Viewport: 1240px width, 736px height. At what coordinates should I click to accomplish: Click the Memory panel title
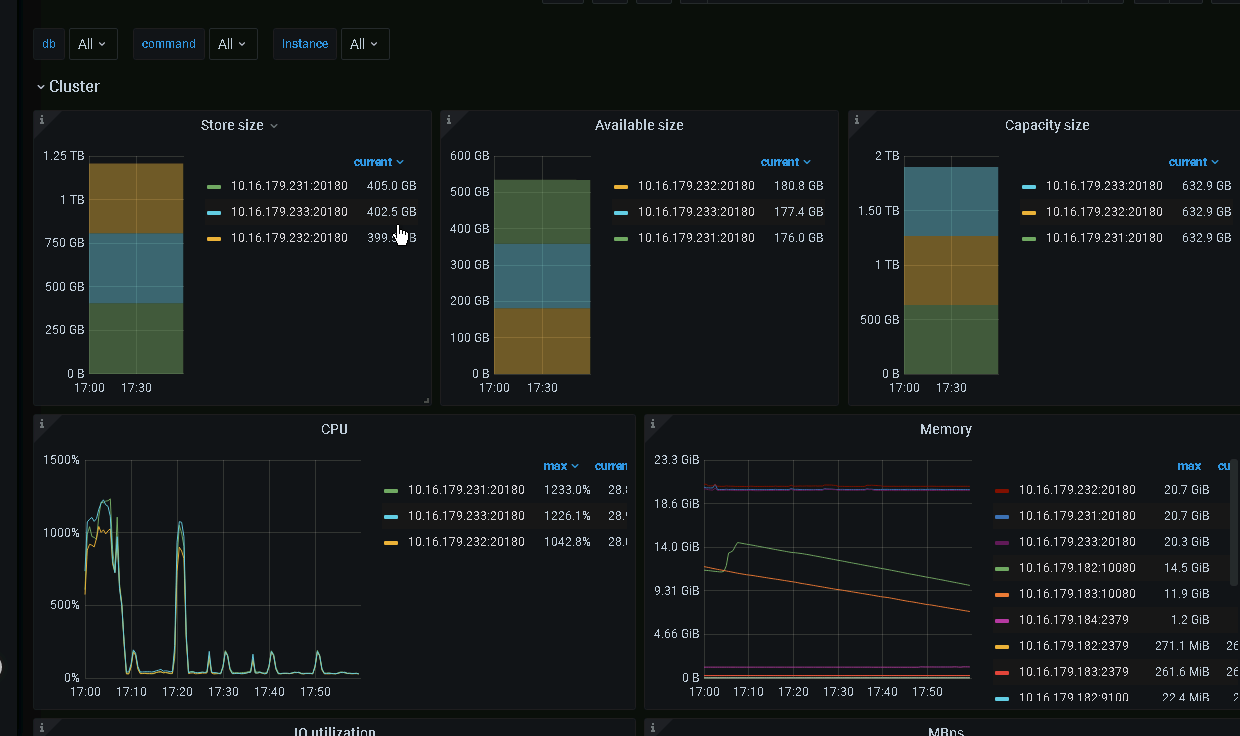pyautogui.click(x=945, y=429)
